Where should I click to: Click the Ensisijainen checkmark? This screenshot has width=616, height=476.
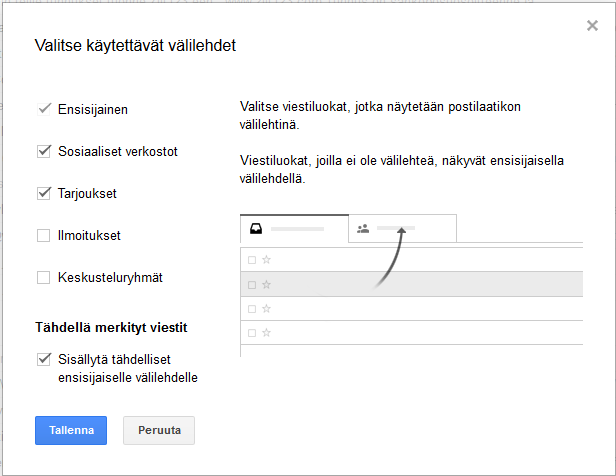tap(44, 109)
